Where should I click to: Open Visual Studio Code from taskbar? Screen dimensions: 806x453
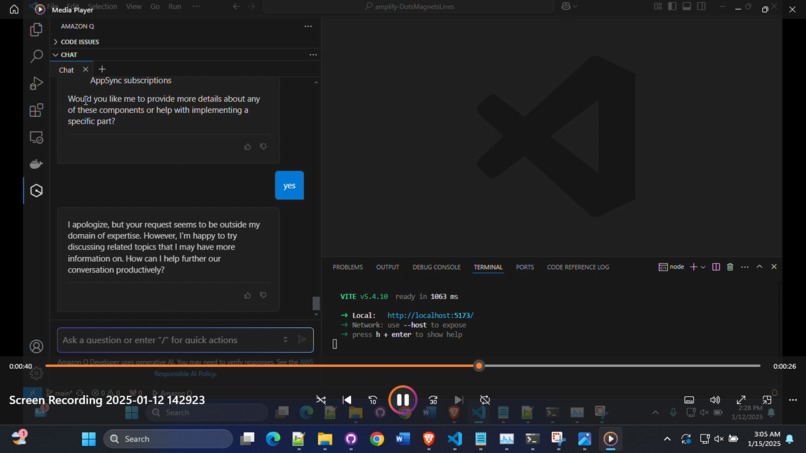[x=454, y=439]
